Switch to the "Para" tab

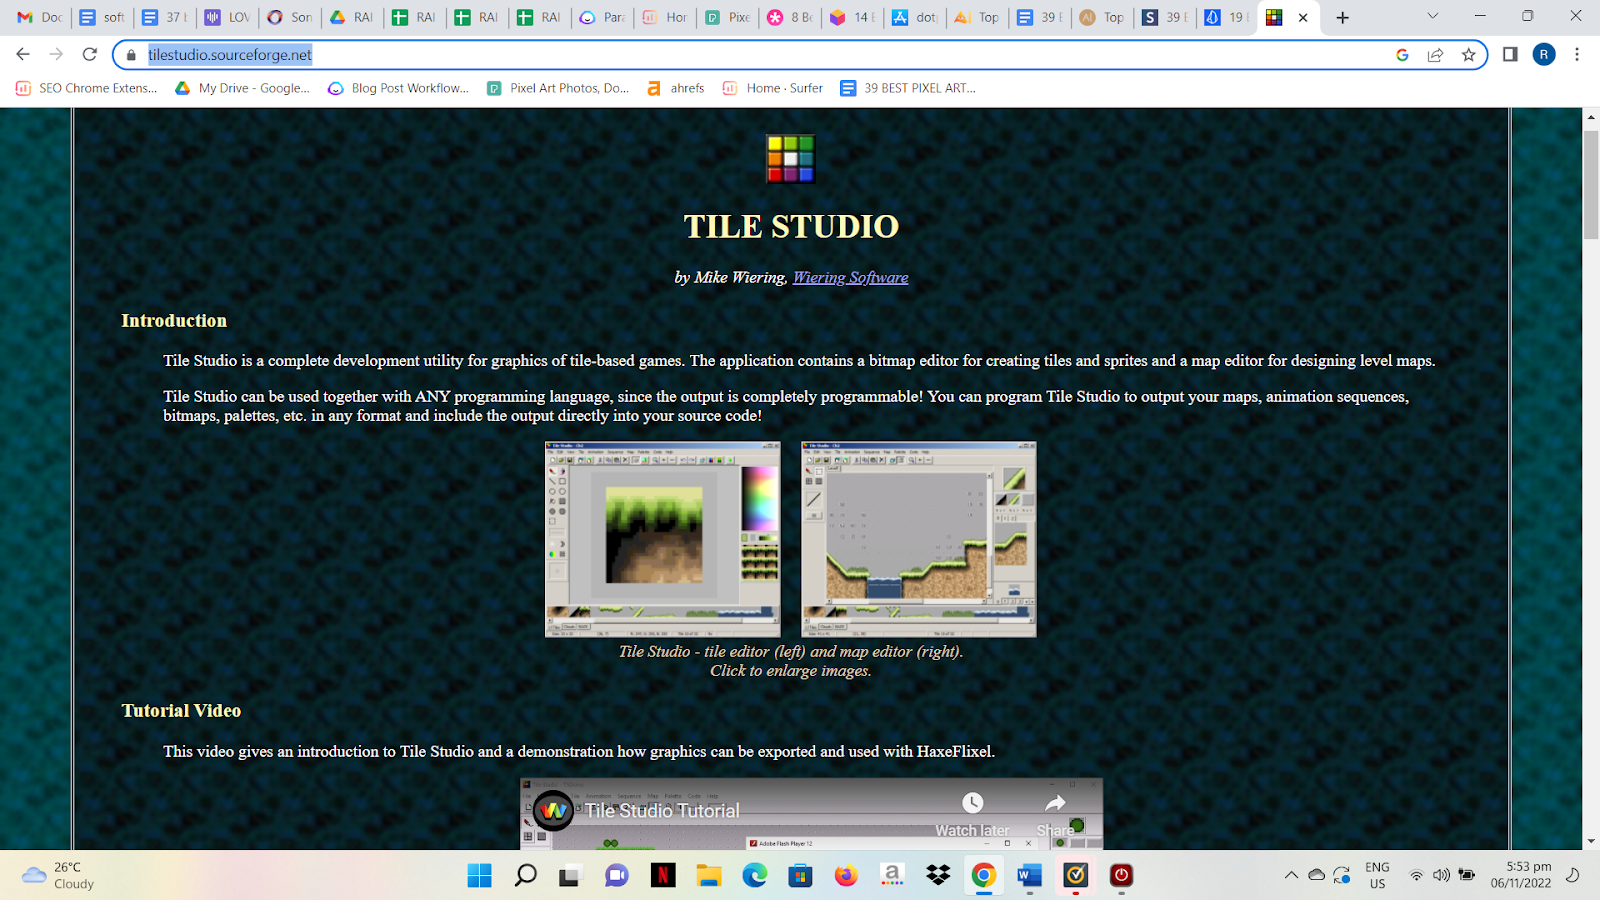[602, 17]
